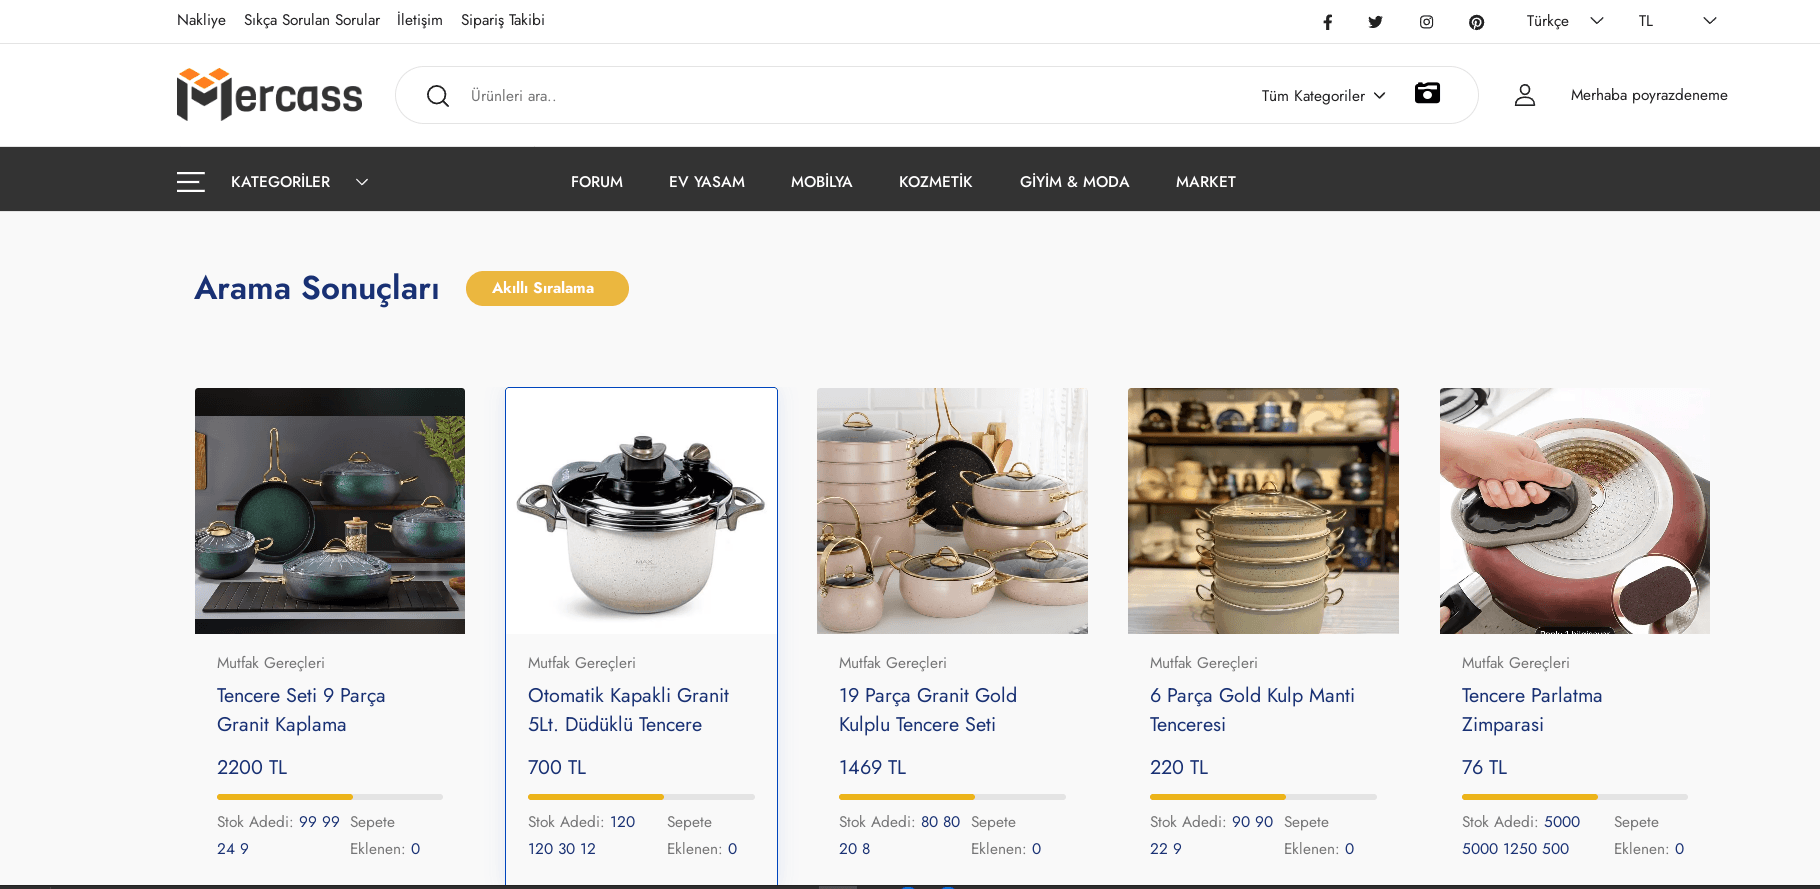Open the EV YASAM menu item
Image resolution: width=1820 pixels, height=889 pixels.
click(x=706, y=182)
